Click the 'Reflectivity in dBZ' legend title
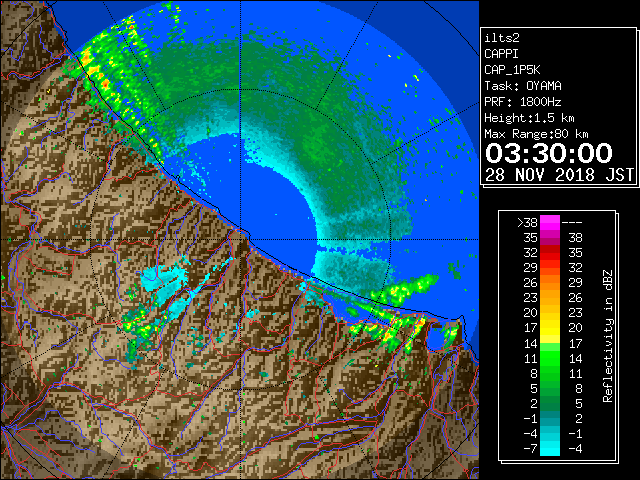640x480 pixels. point(608,336)
